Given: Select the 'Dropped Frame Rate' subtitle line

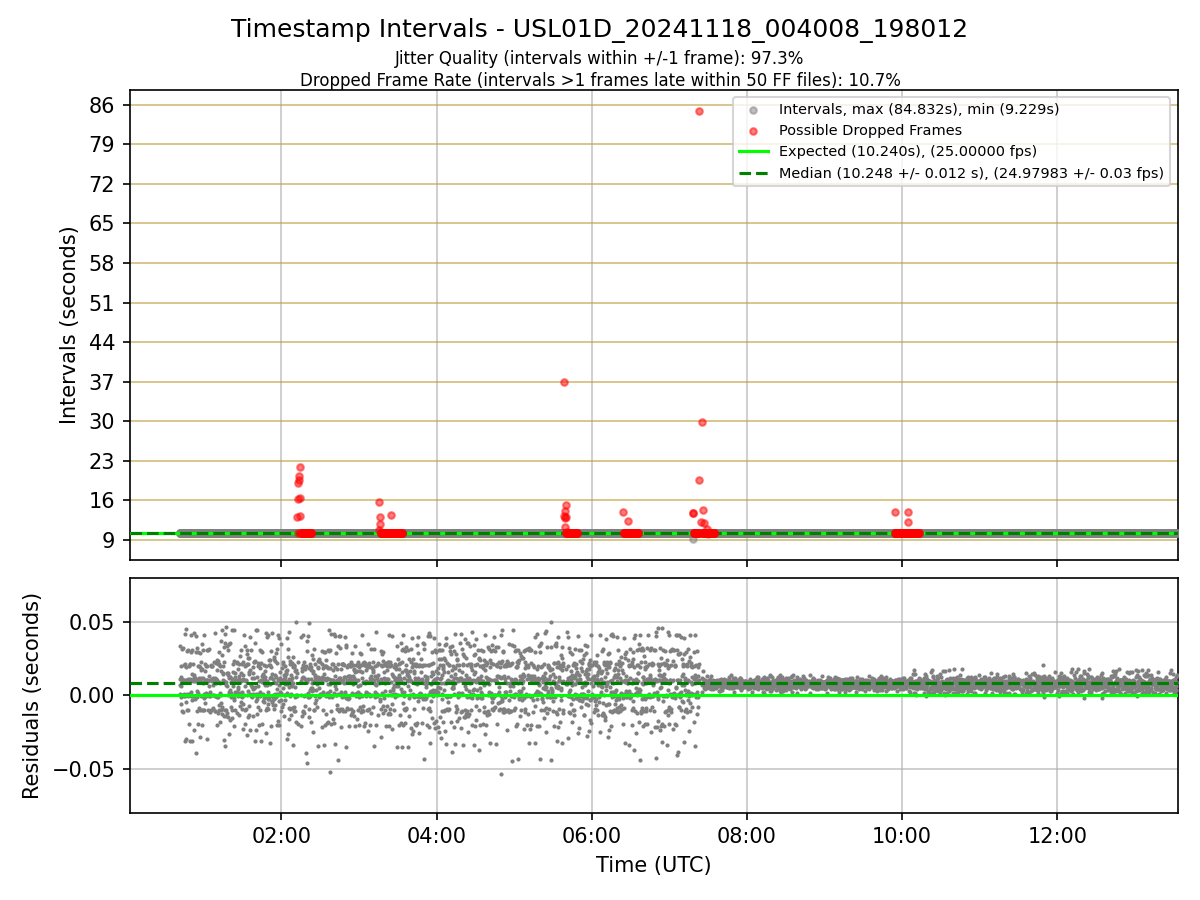Looking at the screenshot, I should coord(600,79).
